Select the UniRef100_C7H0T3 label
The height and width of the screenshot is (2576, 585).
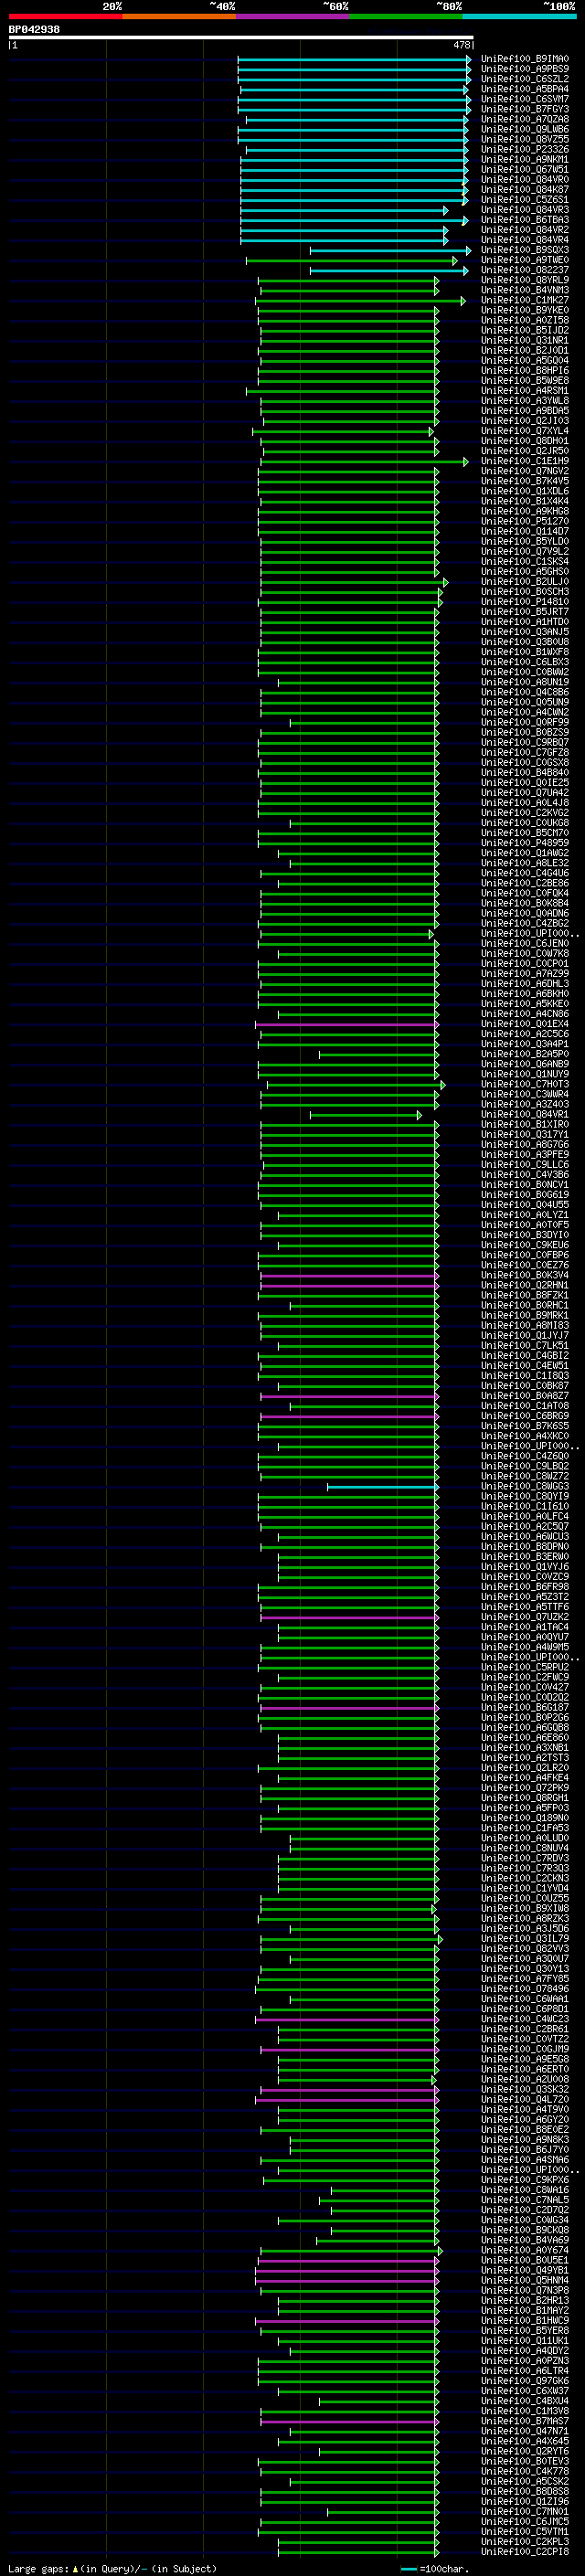(524, 1084)
